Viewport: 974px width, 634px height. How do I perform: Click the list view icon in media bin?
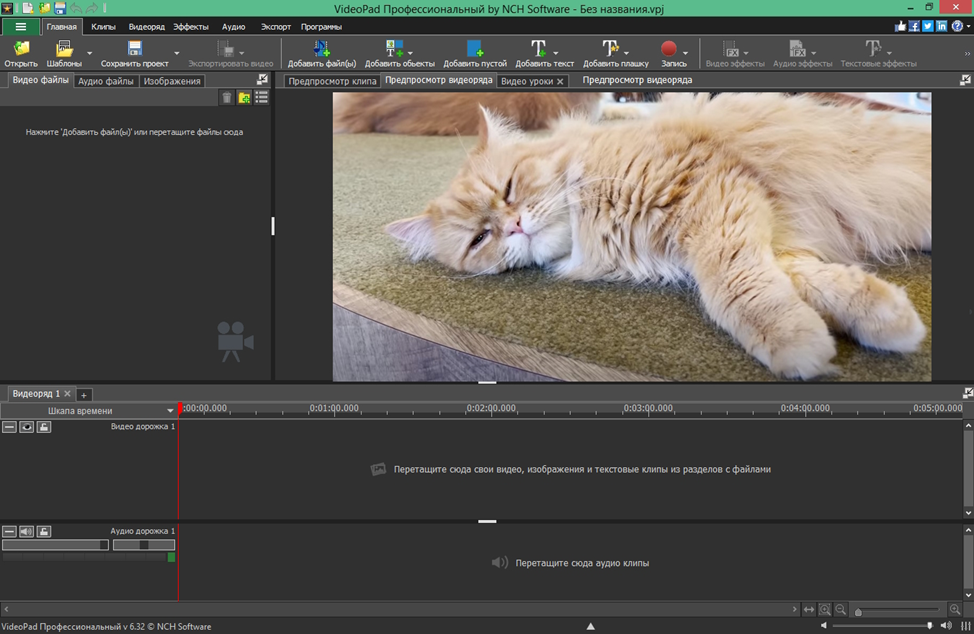click(x=261, y=97)
